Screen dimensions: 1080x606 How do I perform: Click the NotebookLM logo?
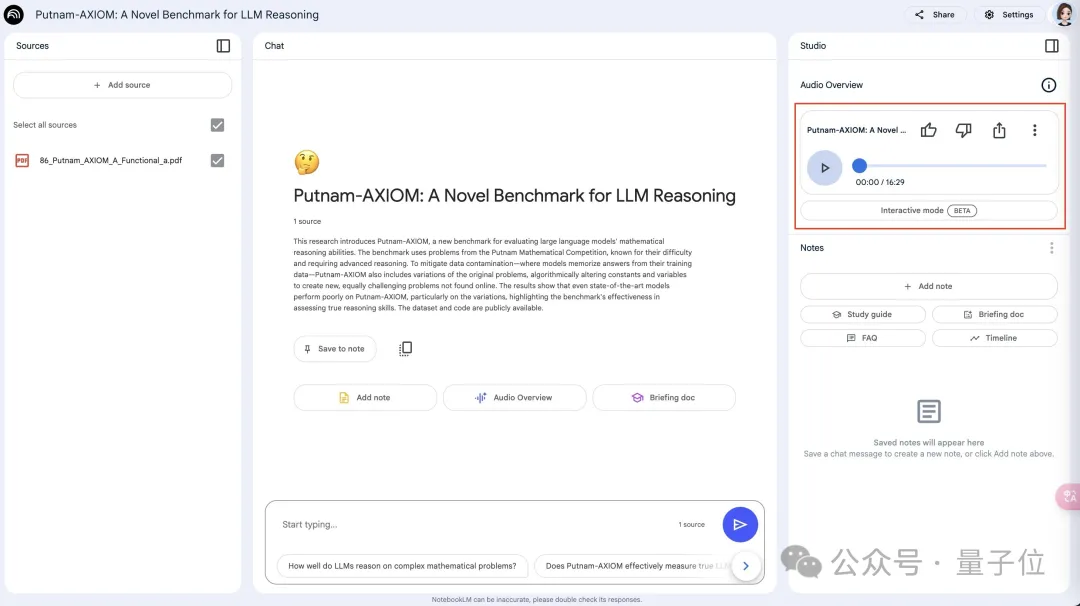(14, 15)
